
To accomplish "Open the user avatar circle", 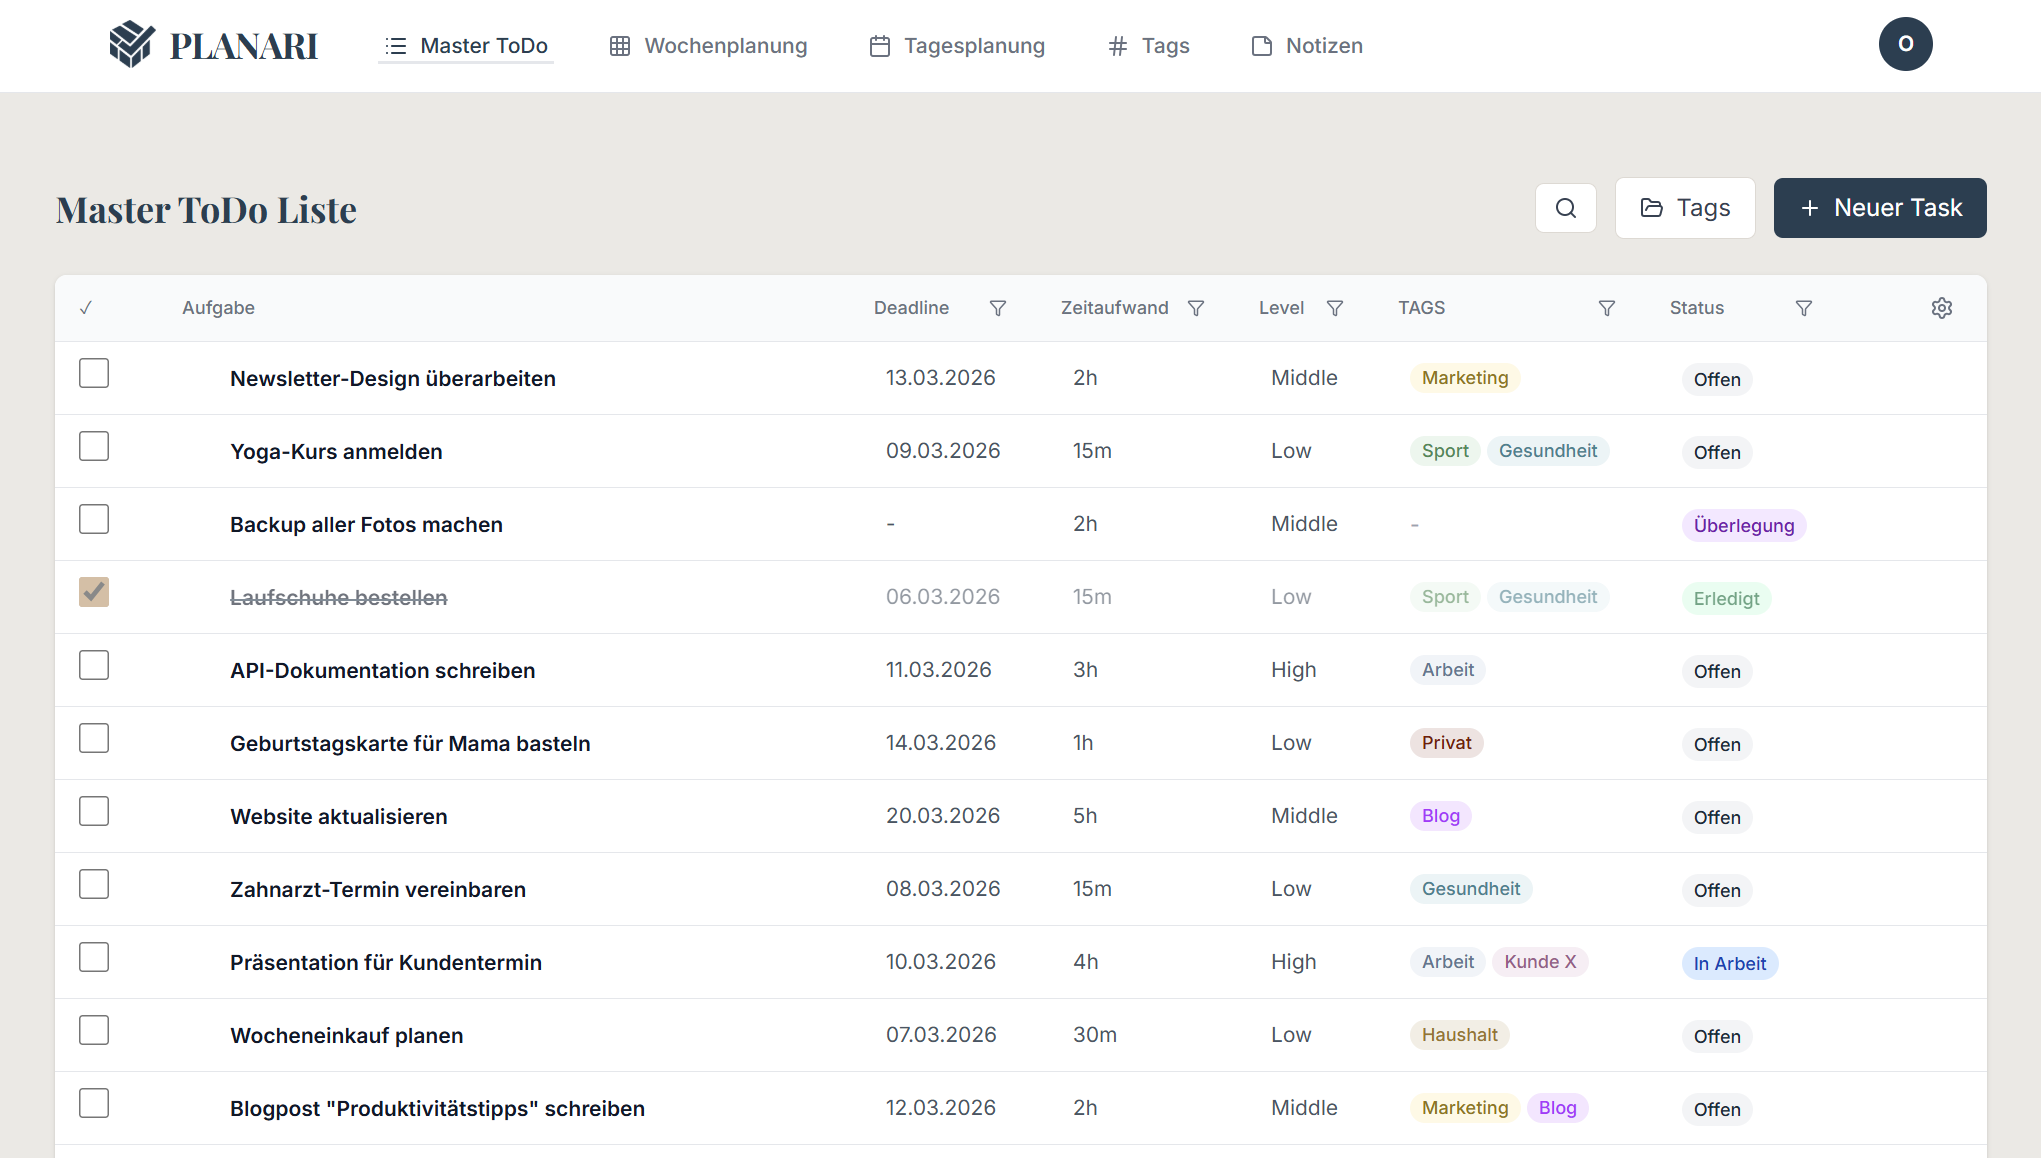I will click(x=1904, y=44).
